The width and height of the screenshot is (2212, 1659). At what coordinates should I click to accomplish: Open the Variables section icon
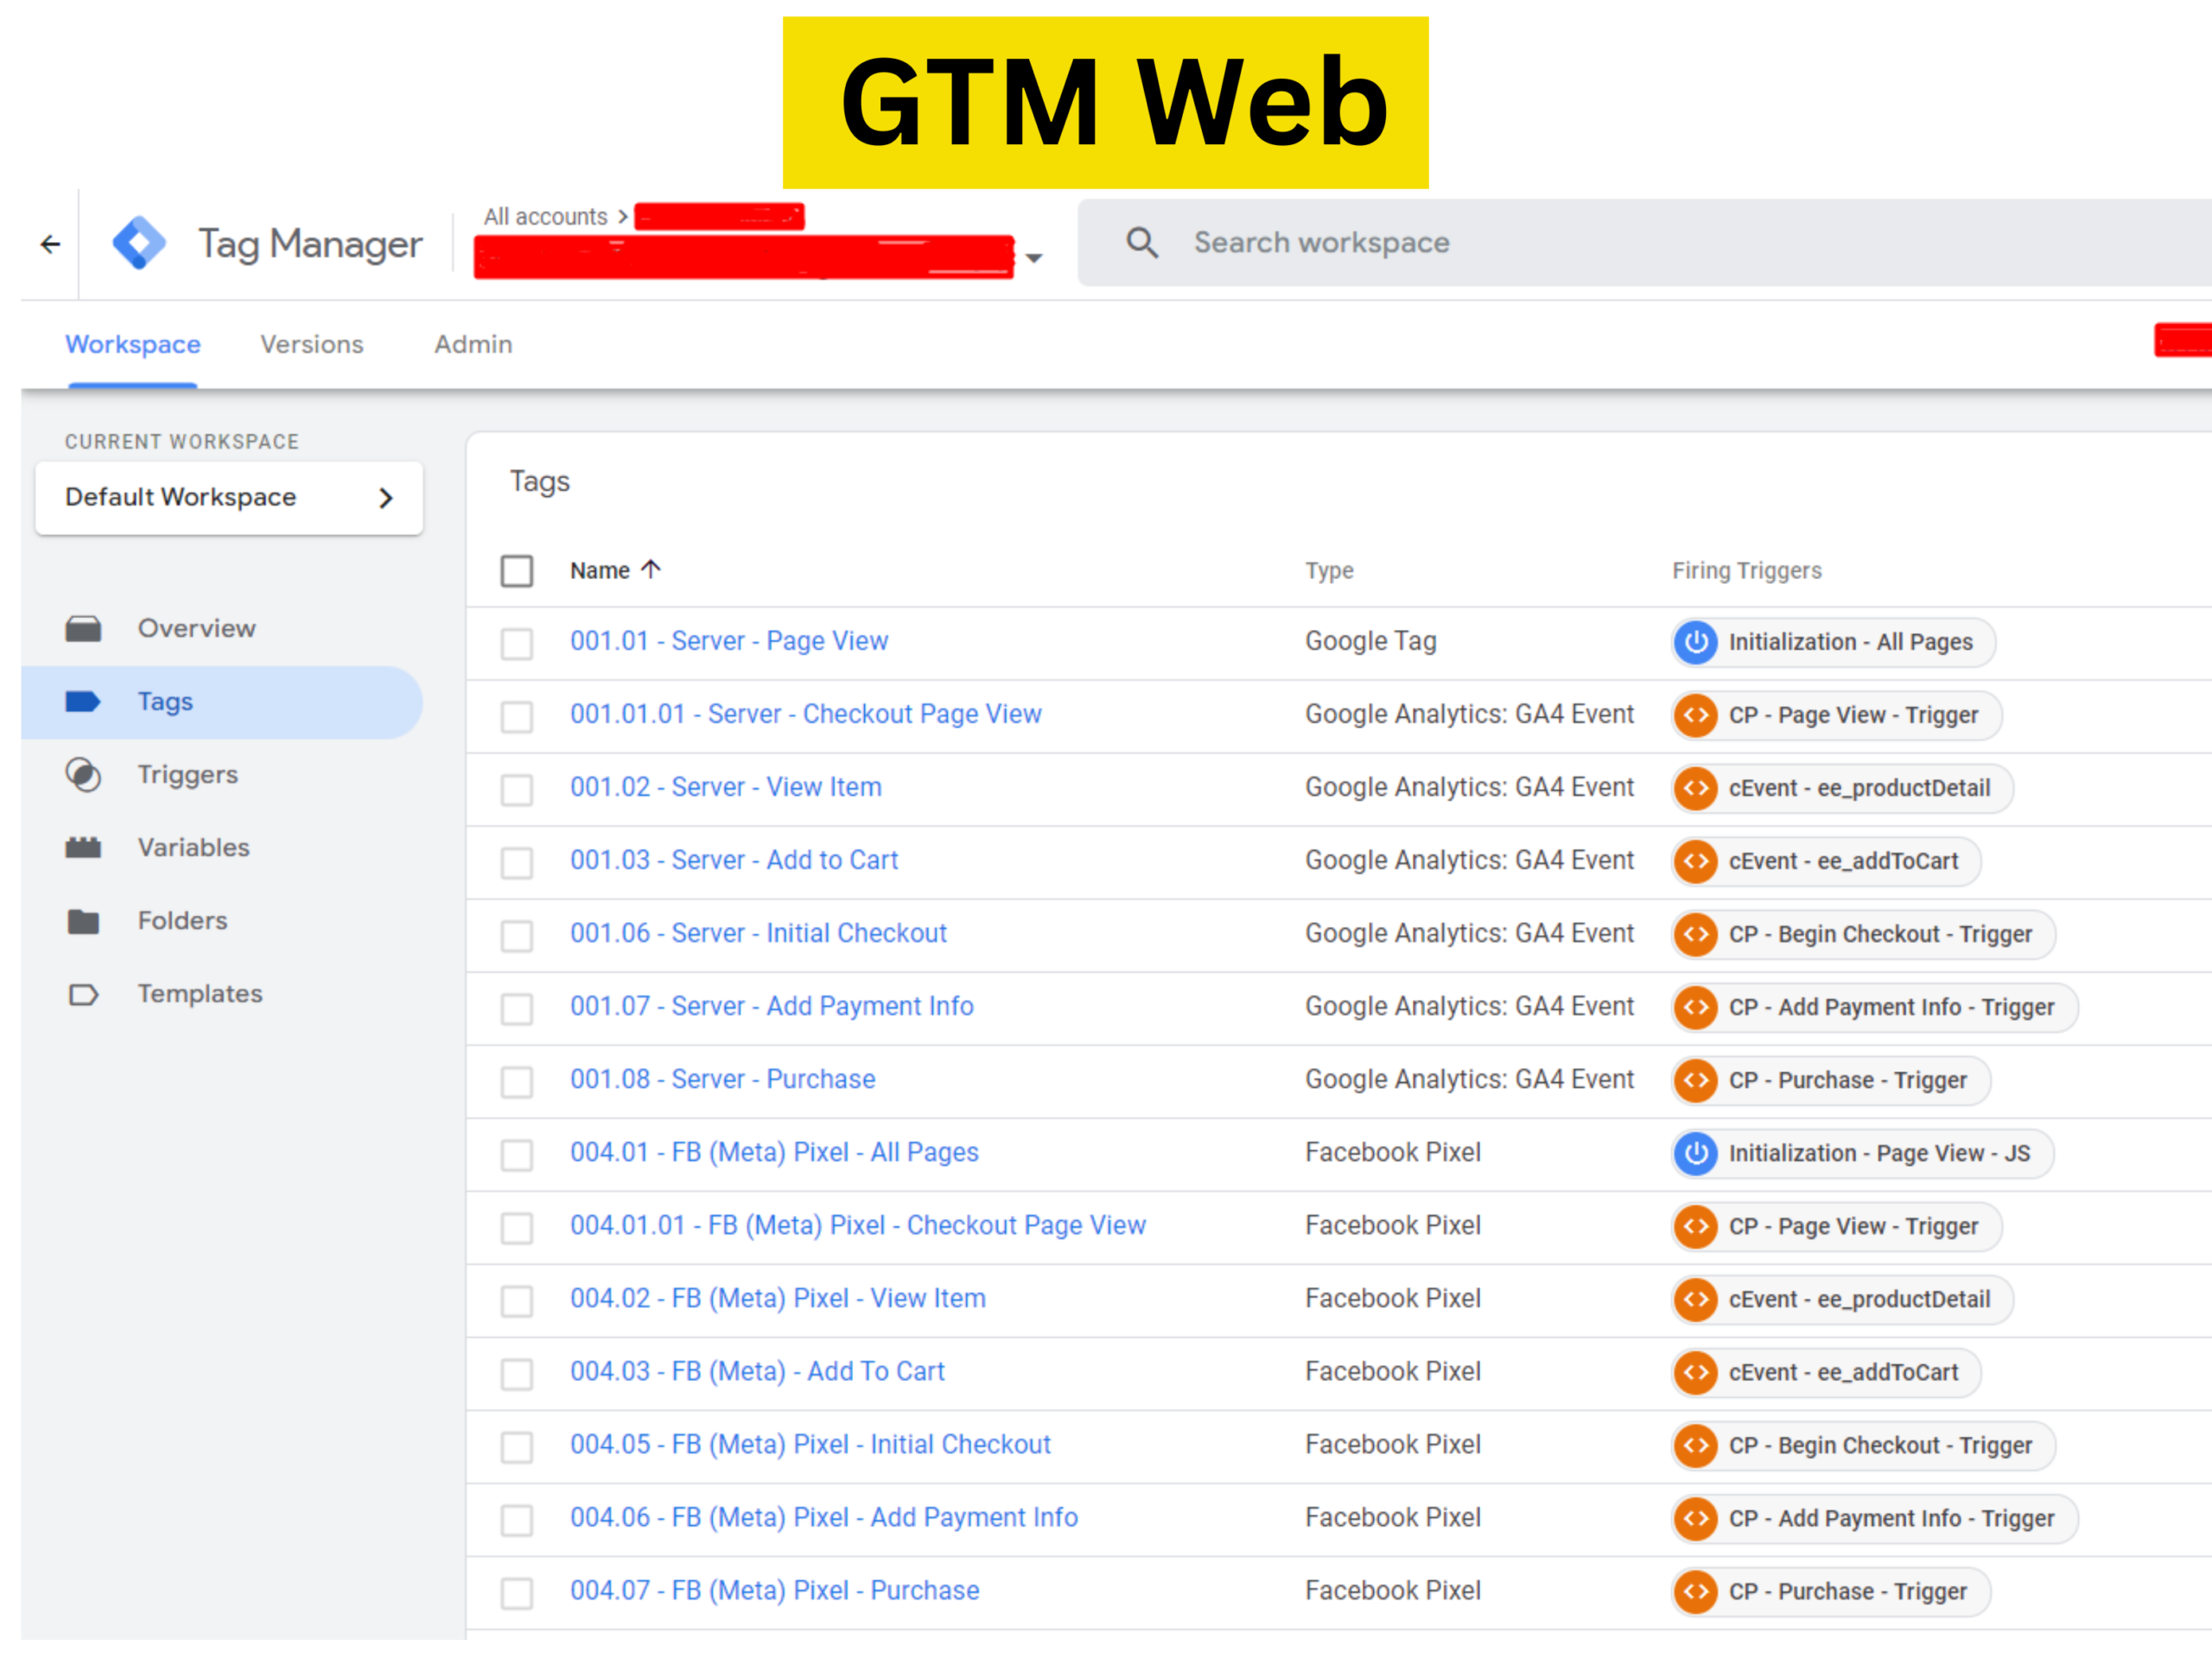(83, 848)
